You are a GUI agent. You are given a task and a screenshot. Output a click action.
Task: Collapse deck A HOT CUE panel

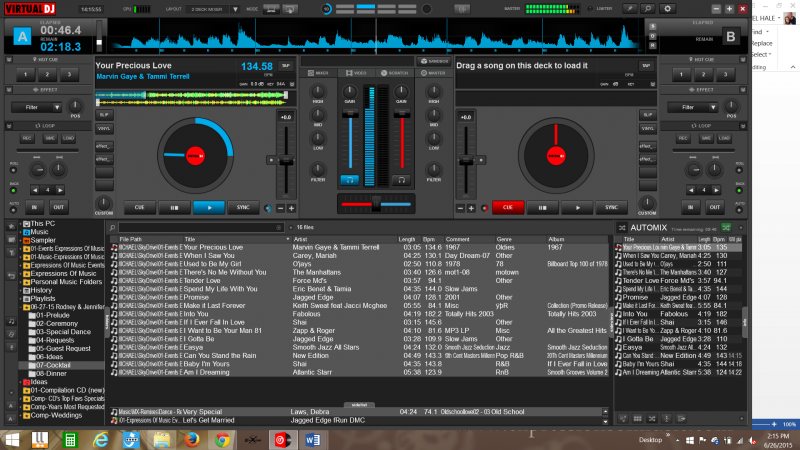click(9, 60)
